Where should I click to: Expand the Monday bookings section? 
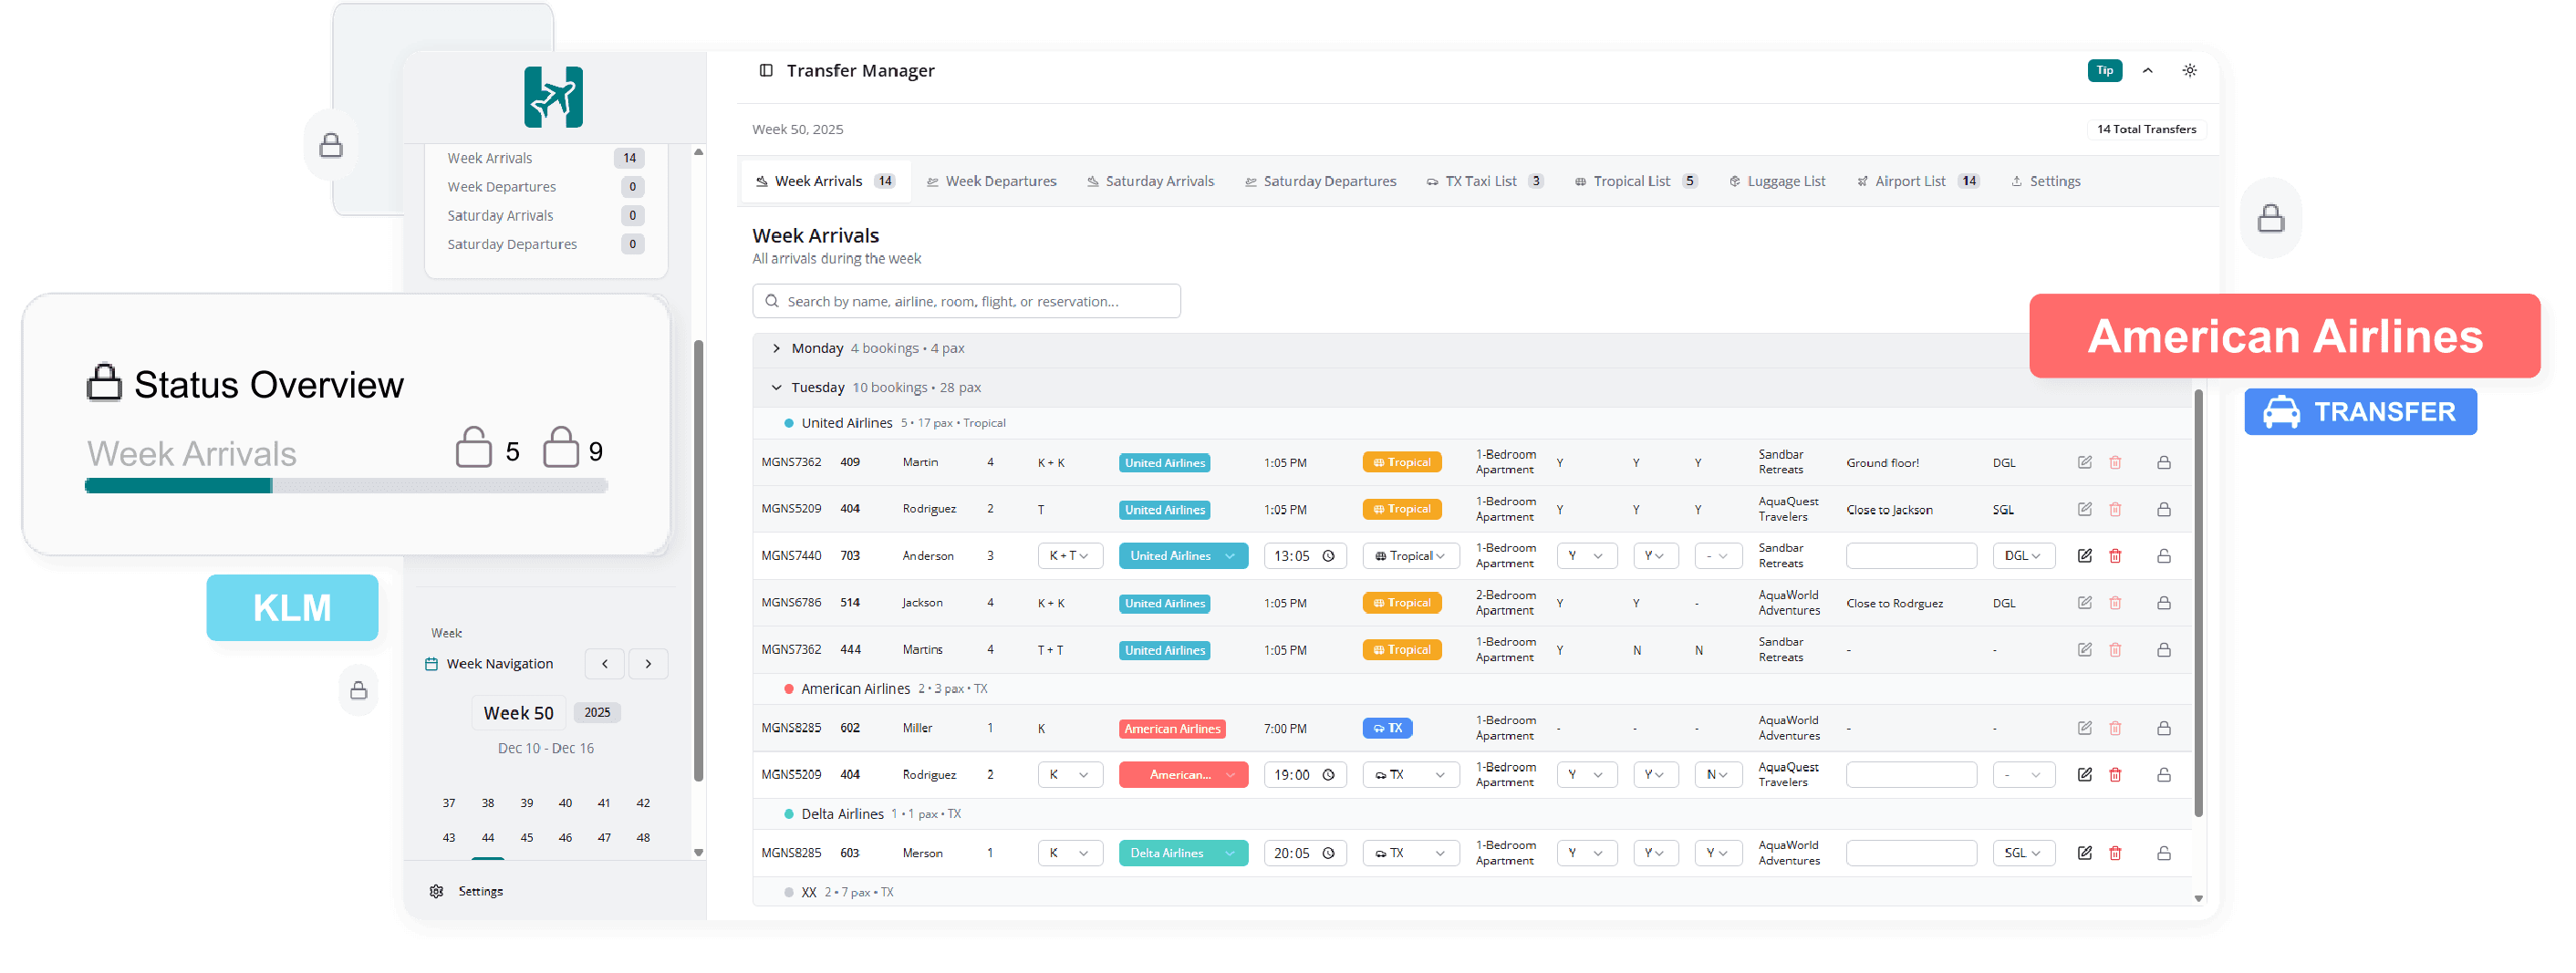click(776, 348)
